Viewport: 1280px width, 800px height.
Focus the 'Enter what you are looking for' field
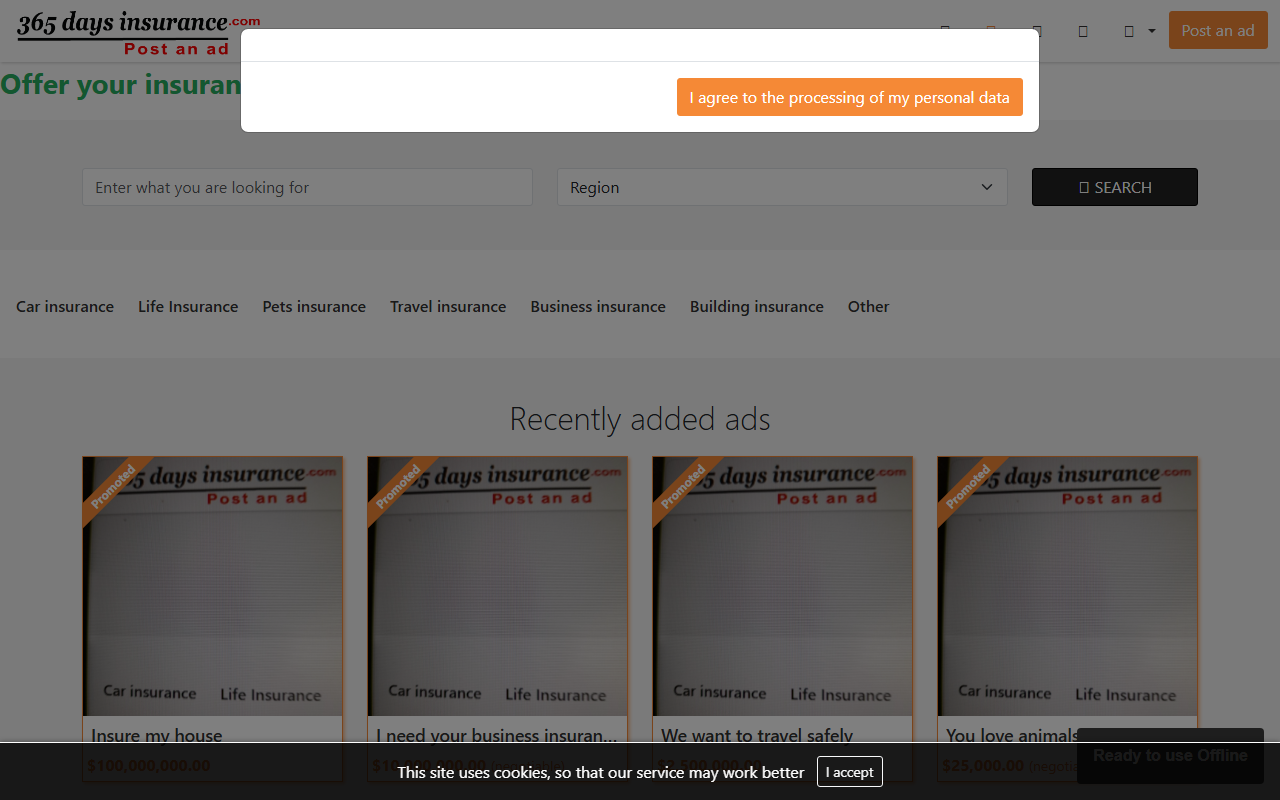307,187
